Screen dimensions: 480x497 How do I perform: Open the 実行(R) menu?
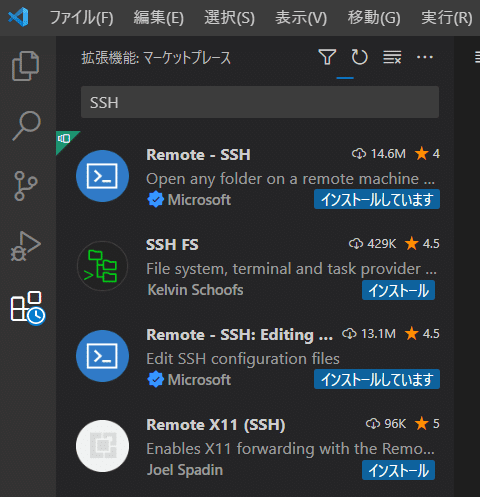click(447, 18)
